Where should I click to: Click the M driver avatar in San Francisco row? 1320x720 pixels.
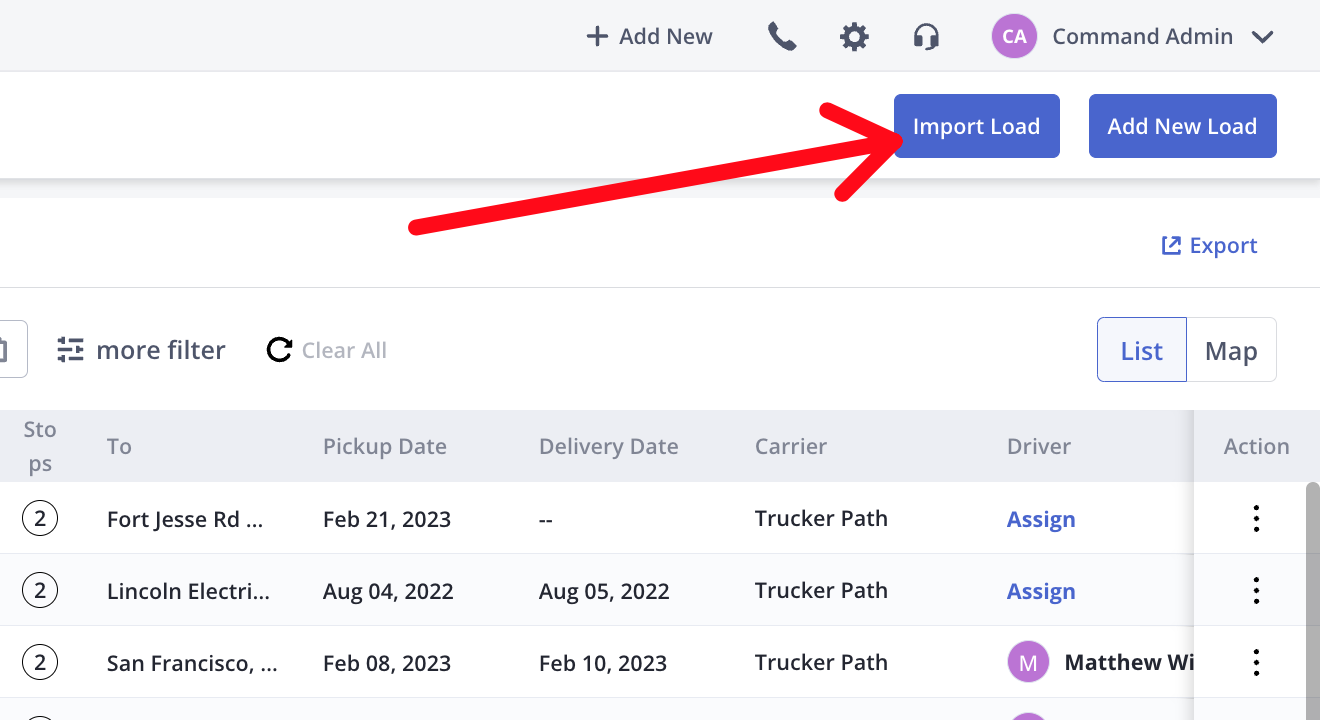(1028, 662)
